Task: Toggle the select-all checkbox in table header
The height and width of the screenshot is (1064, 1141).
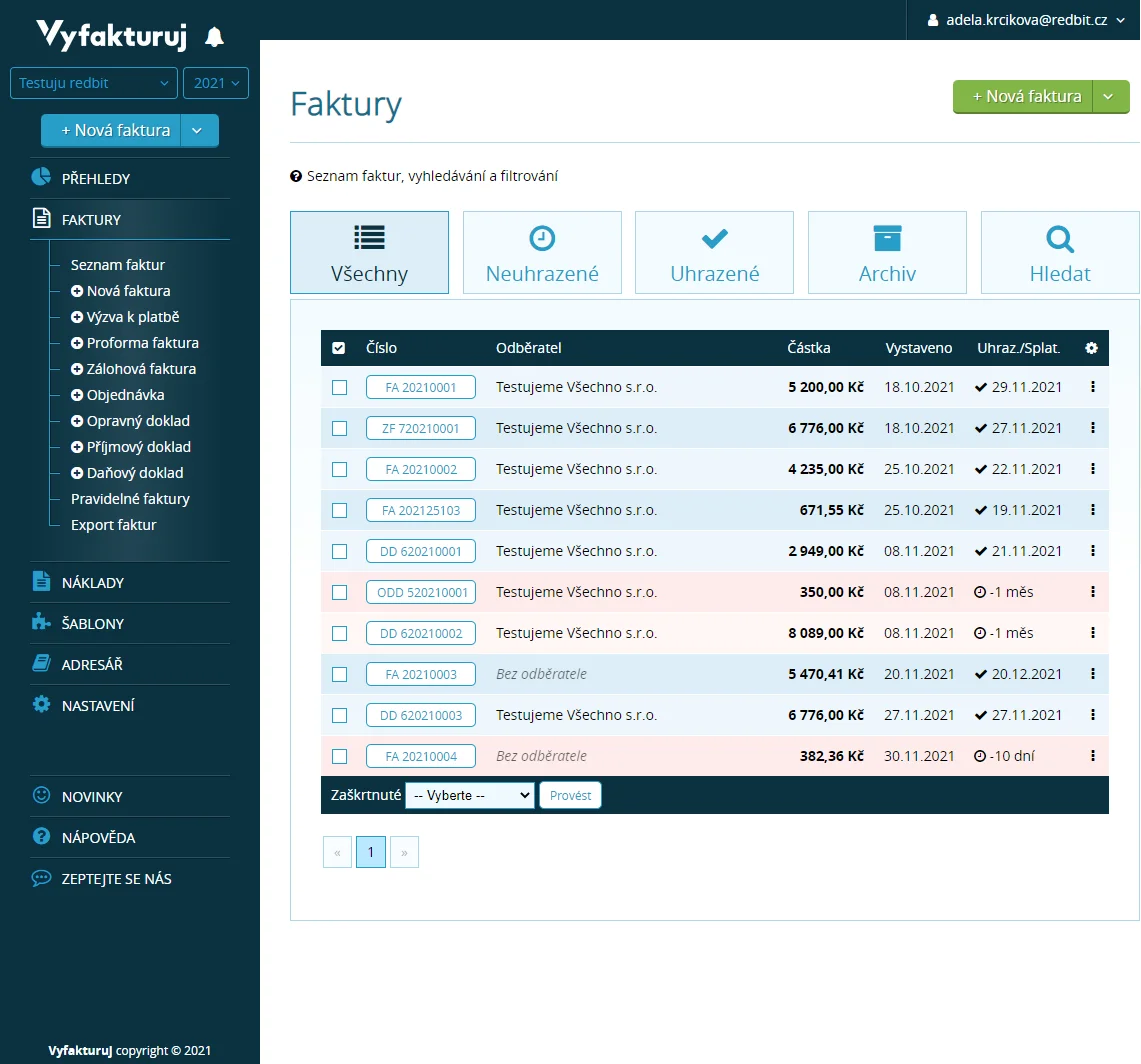Action: point(339,348)
